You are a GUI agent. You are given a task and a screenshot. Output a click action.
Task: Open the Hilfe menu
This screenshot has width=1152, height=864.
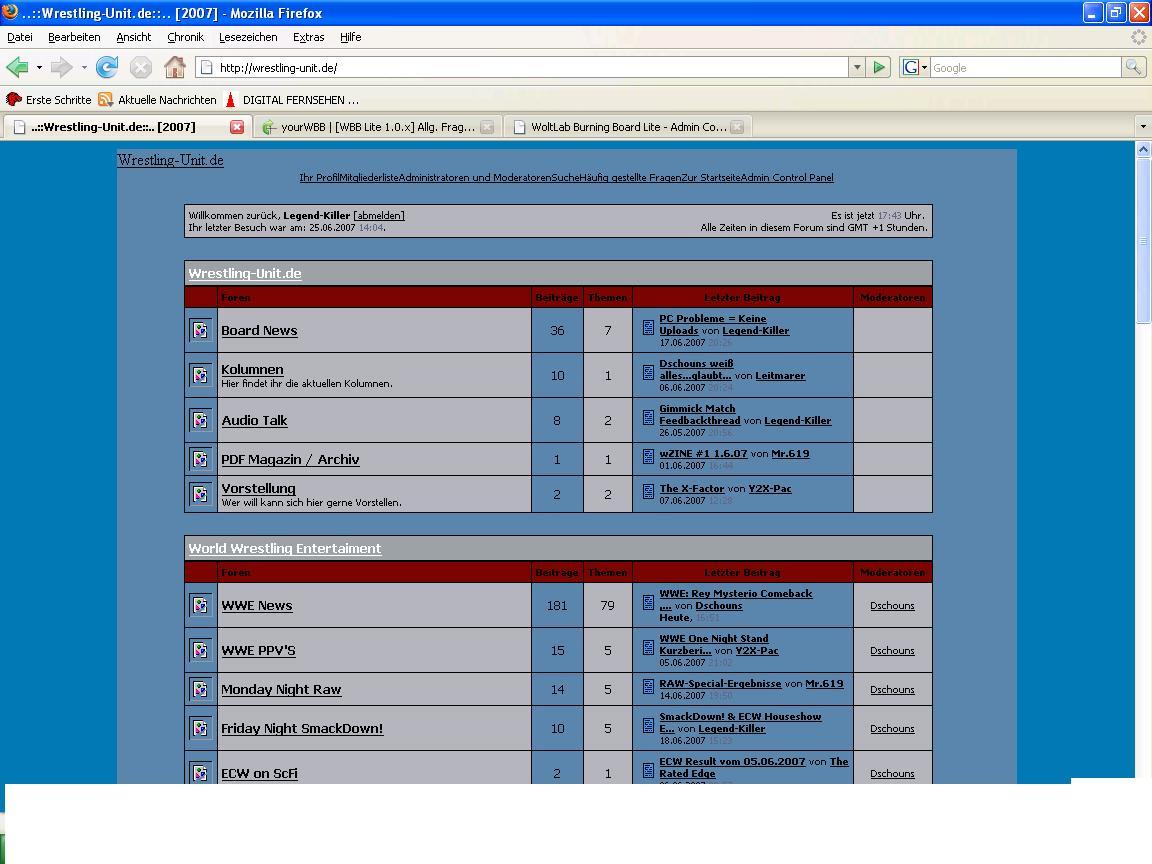pos(350,37)
